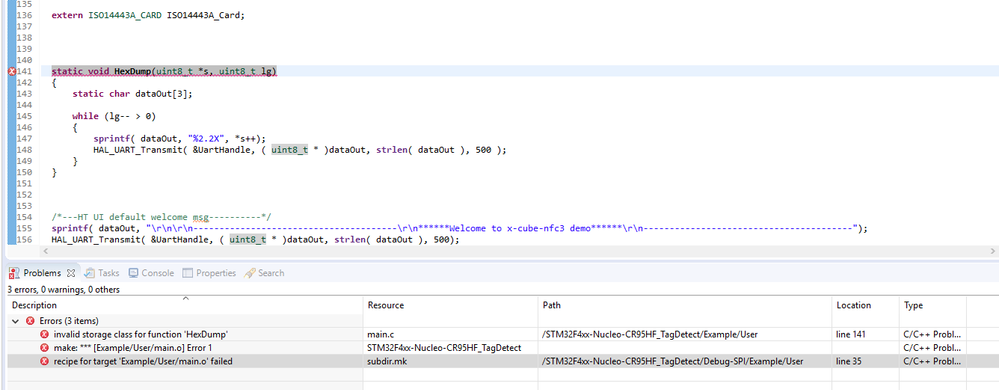Close the Problems tab
Image resolution: width=999 pixels, height=390 pixels.
(x=71, y=273)
